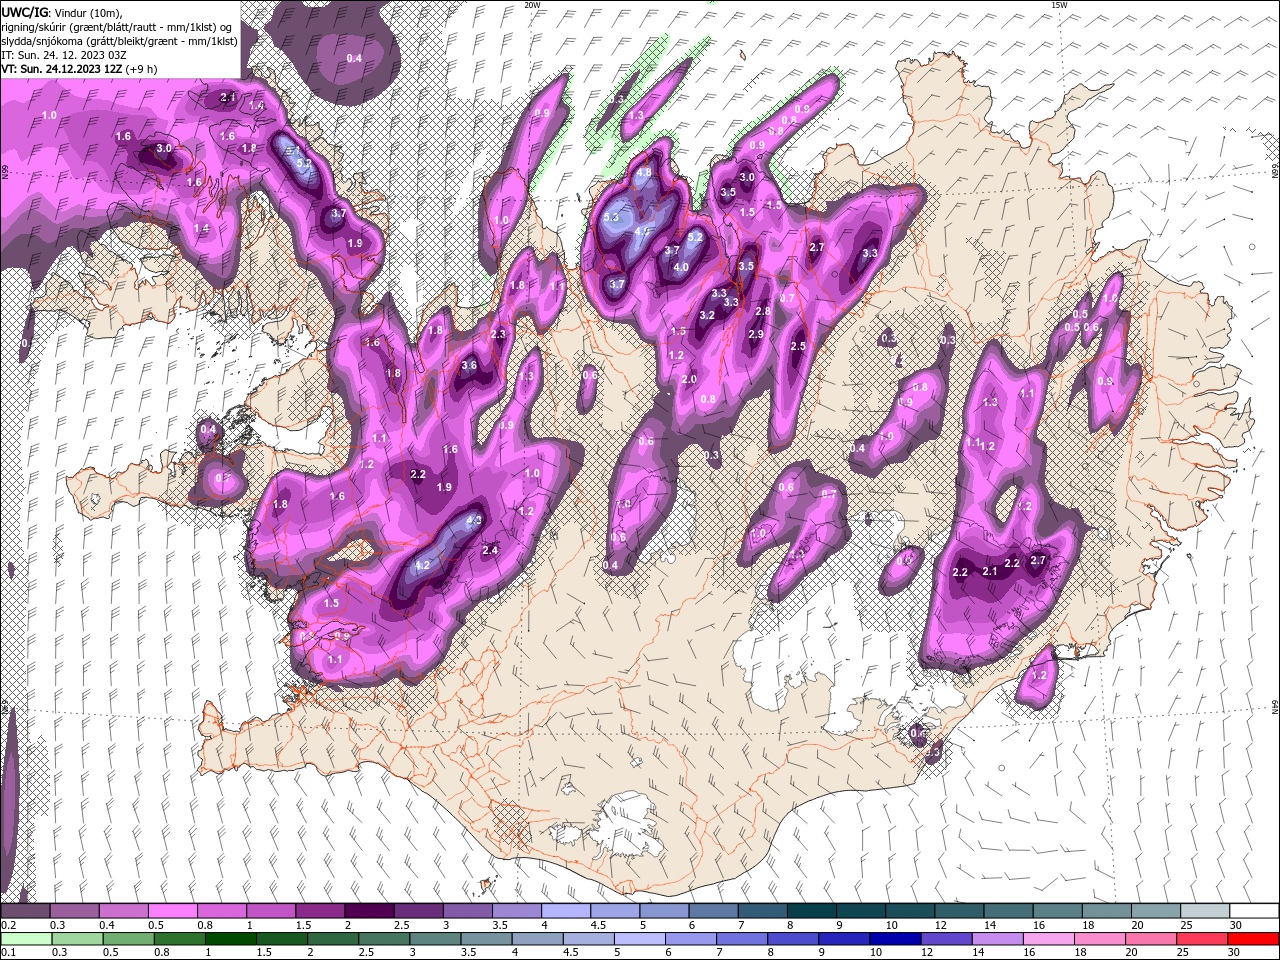This screenshot has width=1280, height=960.
Task: Click the light lavender swatch labeled 4 in upper legend
Action: [x=566, y=911]
